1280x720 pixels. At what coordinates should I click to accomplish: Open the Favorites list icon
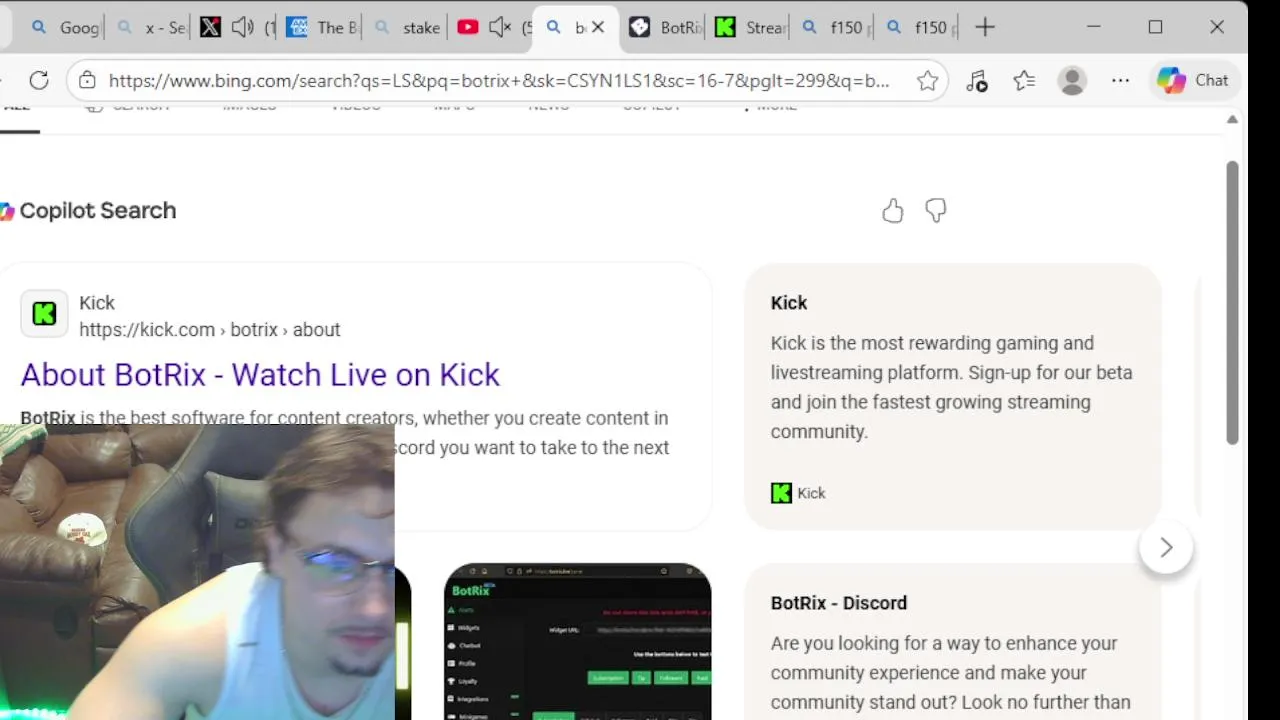1024,81
